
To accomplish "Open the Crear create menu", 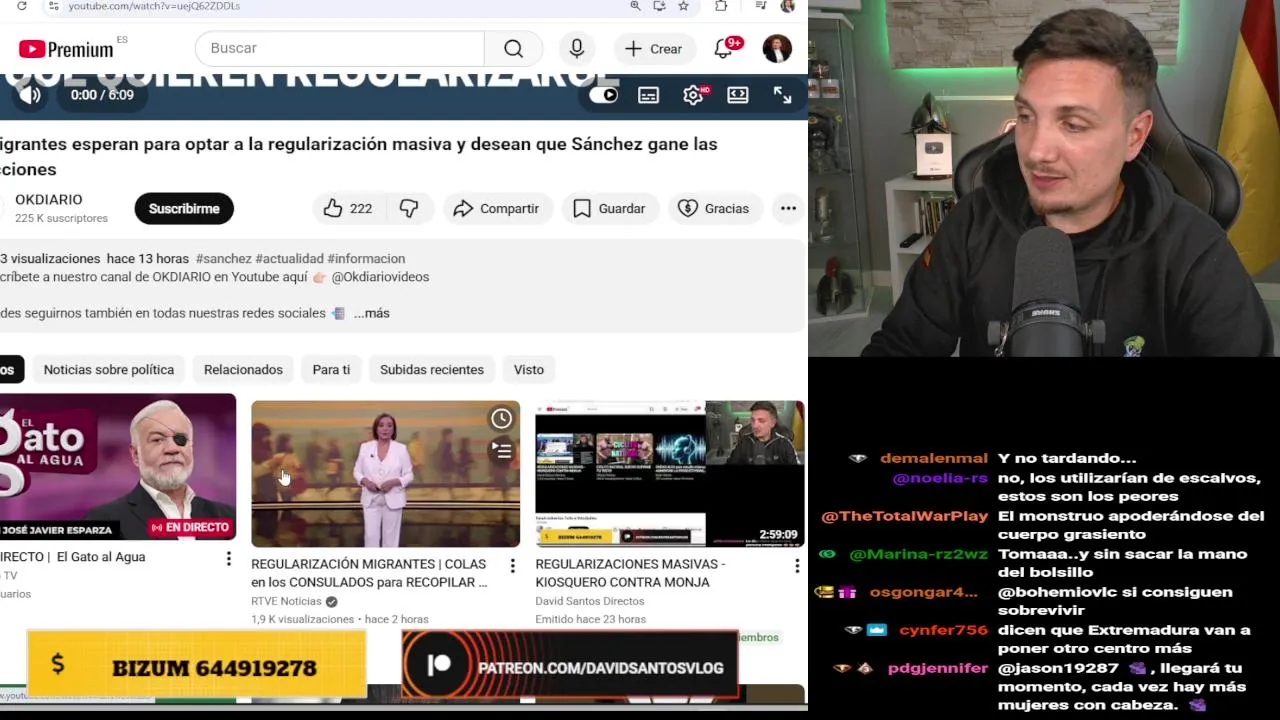I will pyautogui.click(x=654, y=48).
